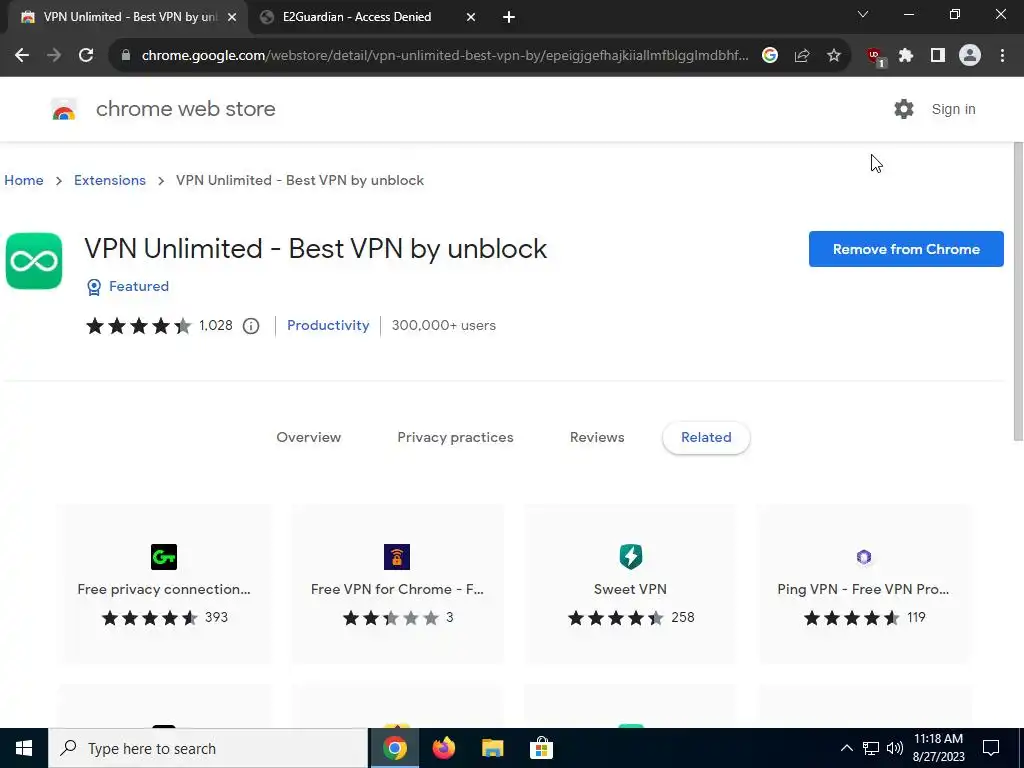Open Sweet VPN title text
Screen dimensions: 1024x768
pyautogui.click(x=630, y=589)
